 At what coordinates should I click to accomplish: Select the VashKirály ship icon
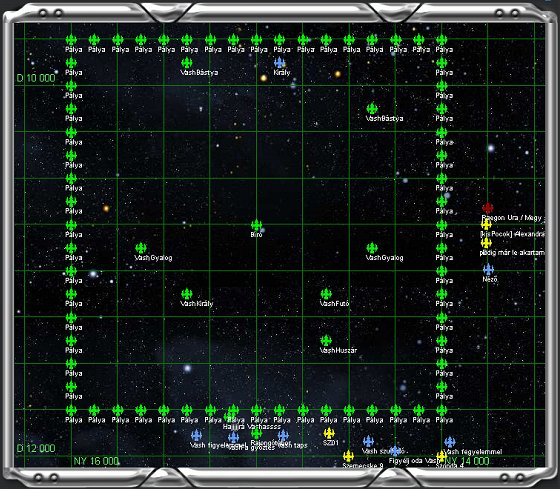click(x=187, y=294)
